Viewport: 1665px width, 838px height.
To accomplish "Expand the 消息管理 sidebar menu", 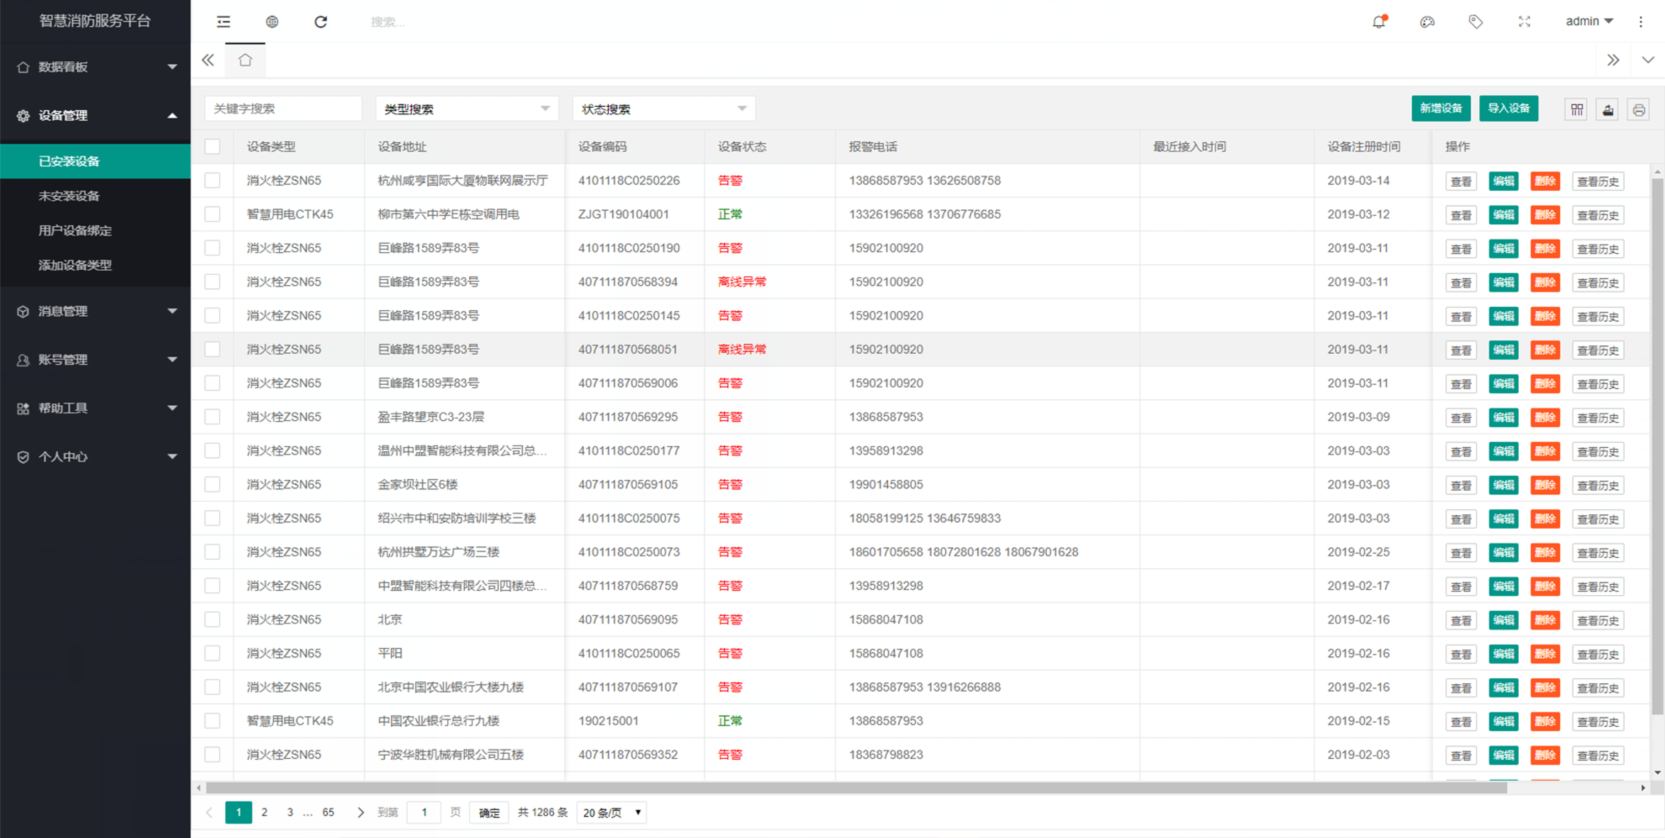I will (x=95, y=312).
